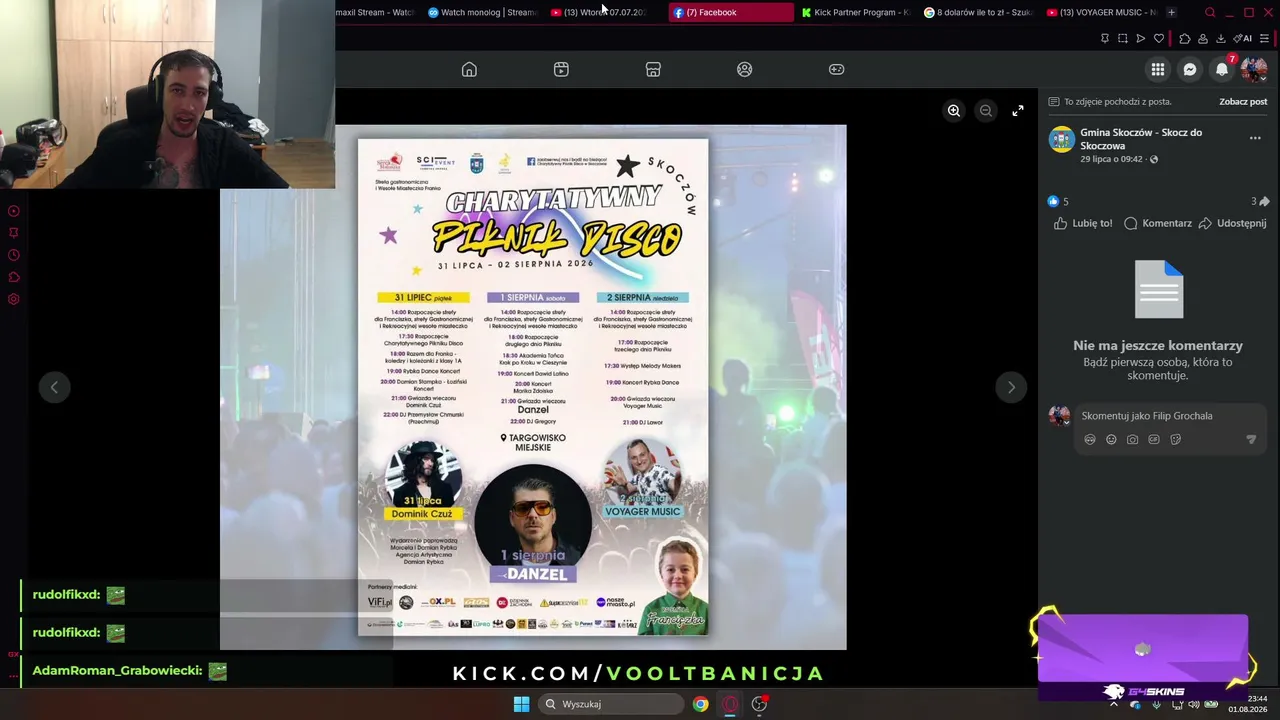Image resolution: width=1280 pixels, height=720 pixels.
Task: Click the pinboard pin toolbar icon
Action: point(1105,38)
